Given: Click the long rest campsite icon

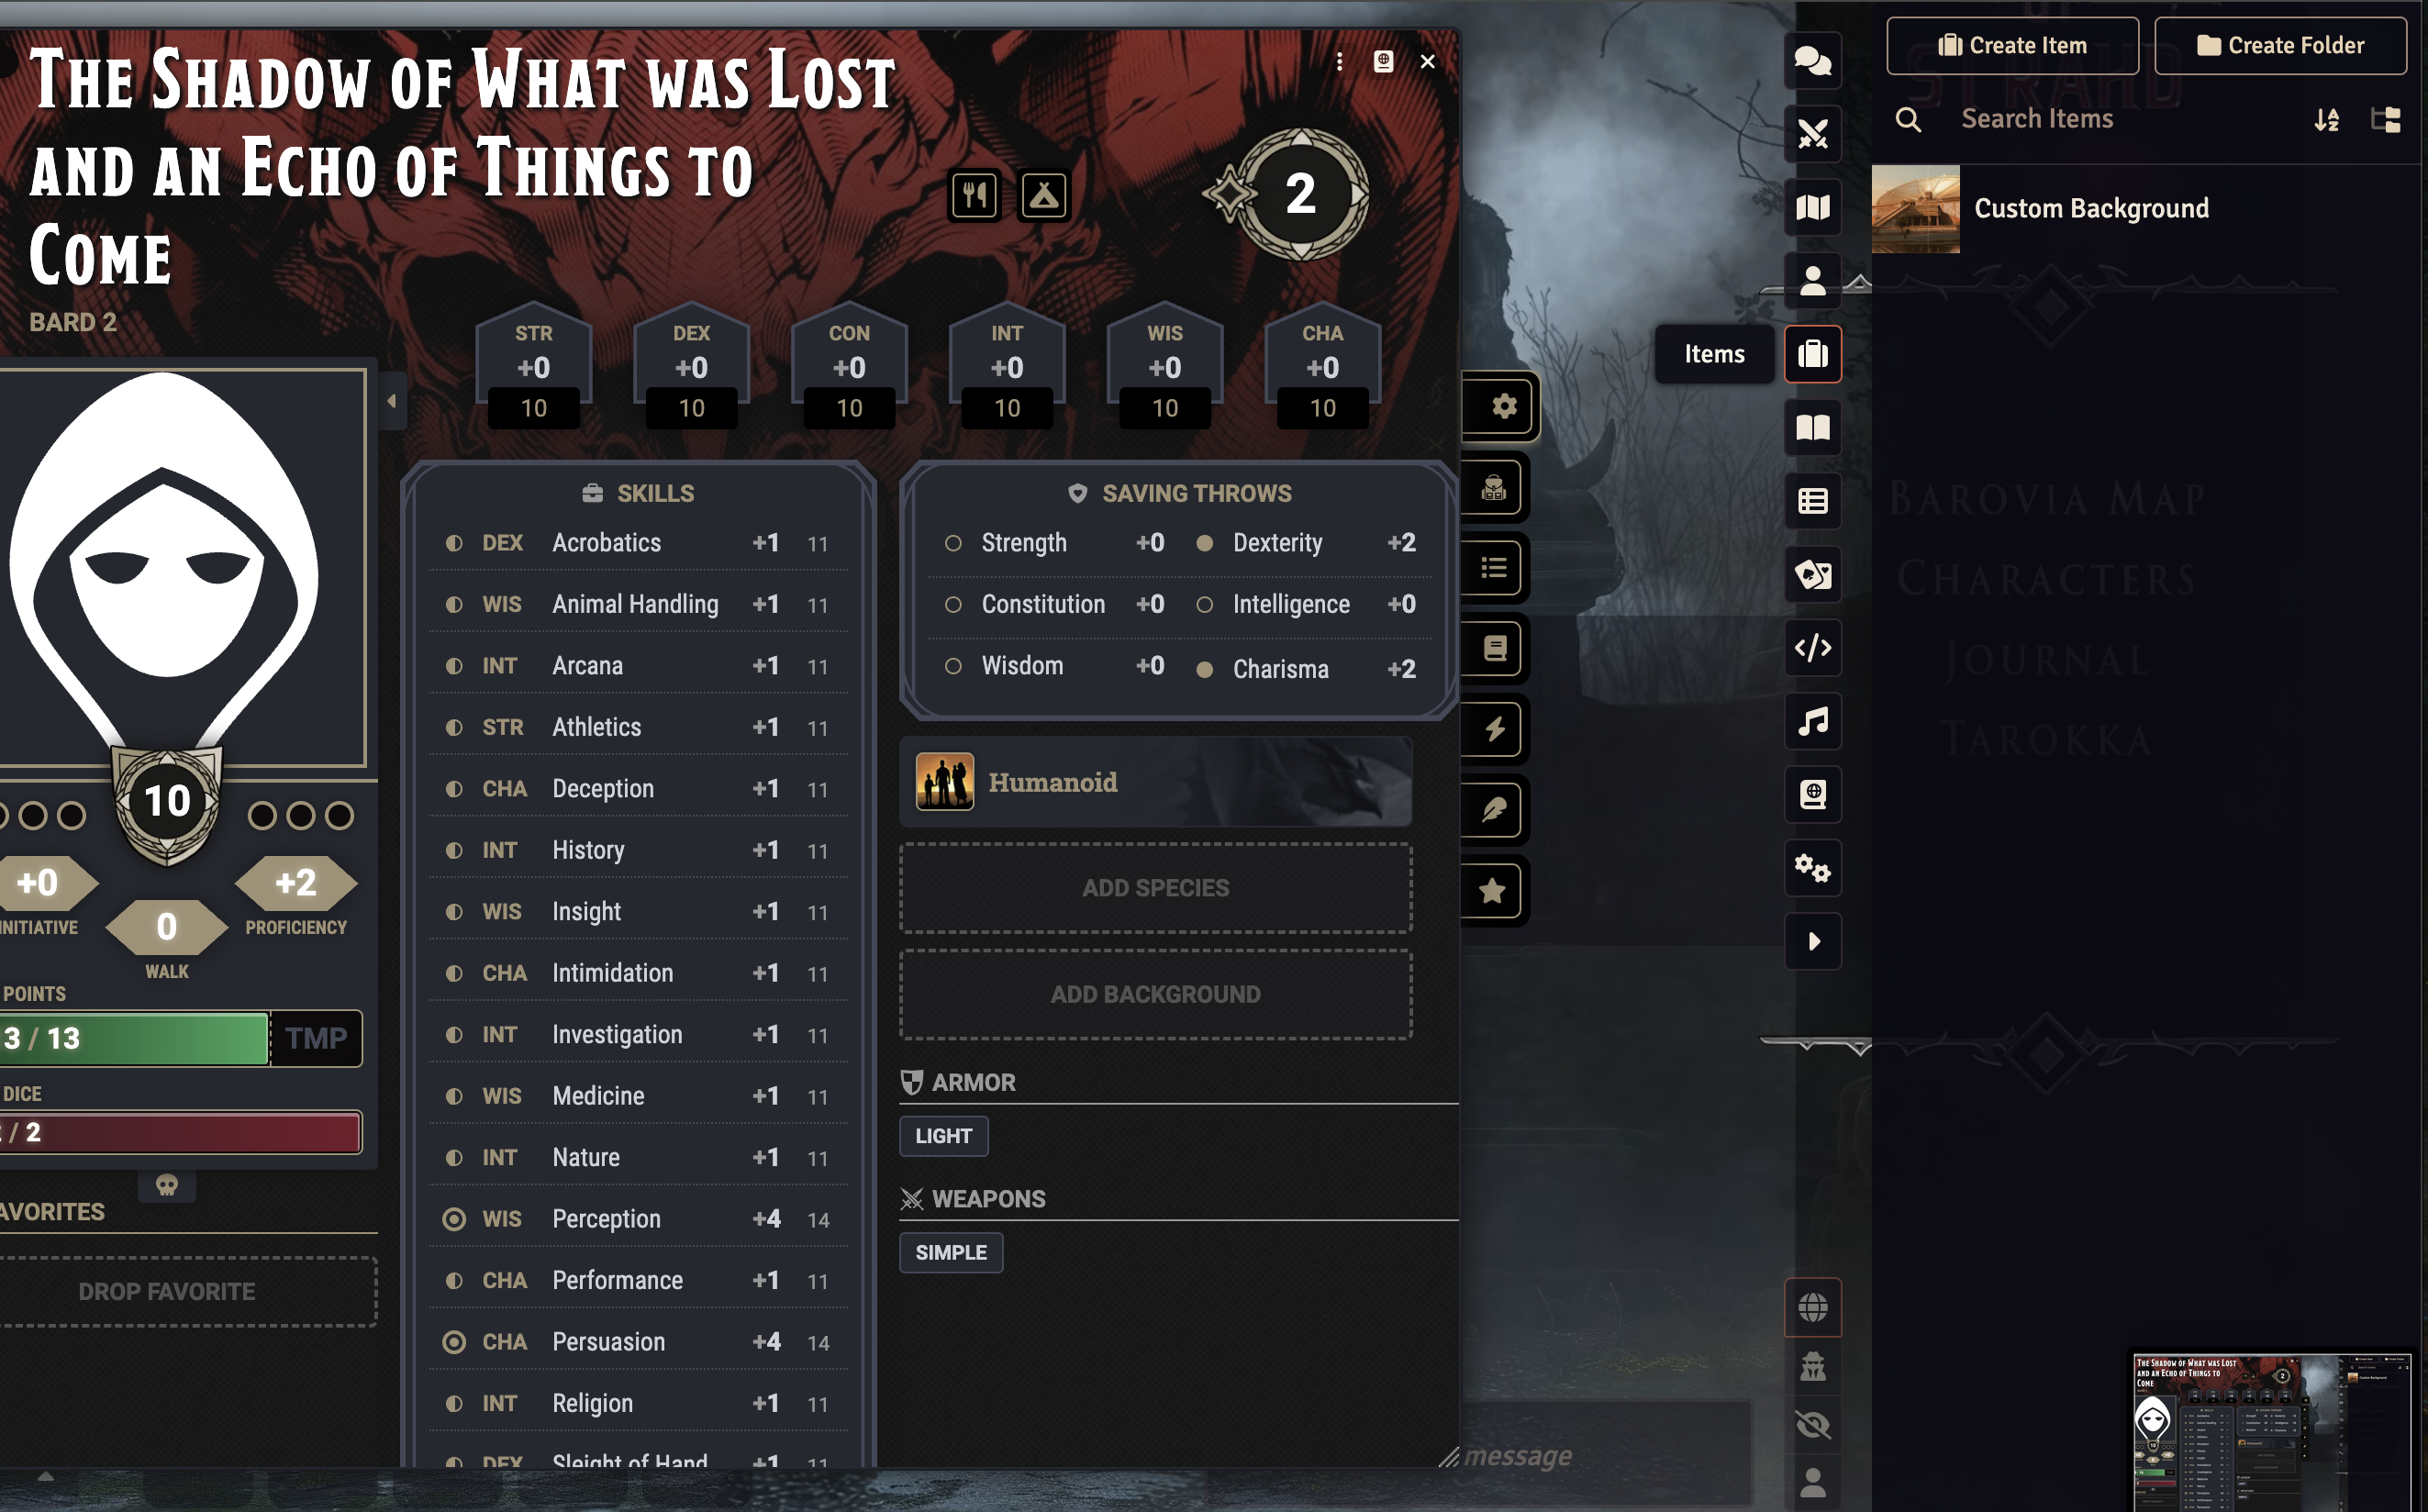Looking at the screenshot, I should (x=1043, y=195).
